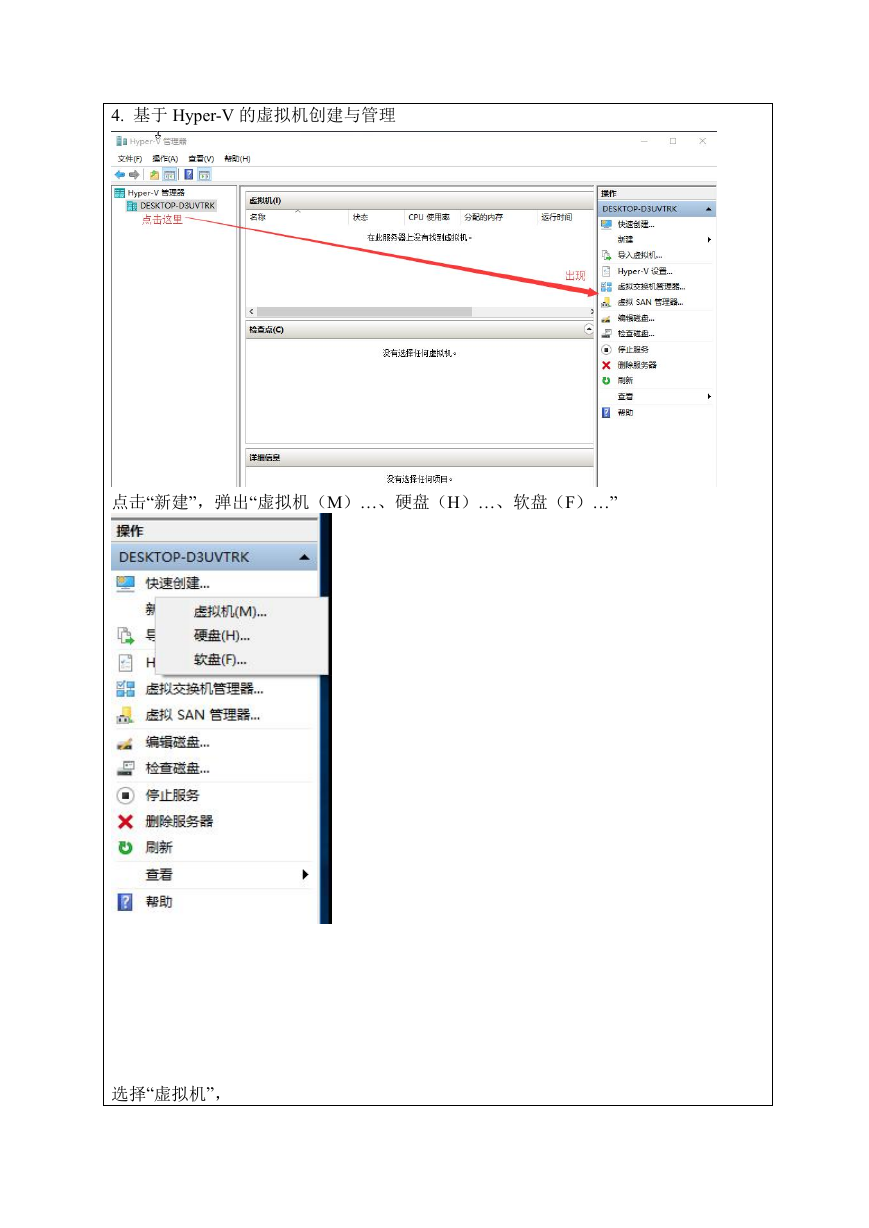Viewport: 869px width, 1228px height.
Task: Click 快速创建 monitor icon in the enlarged 操作 panel
Action: point(125,583)
